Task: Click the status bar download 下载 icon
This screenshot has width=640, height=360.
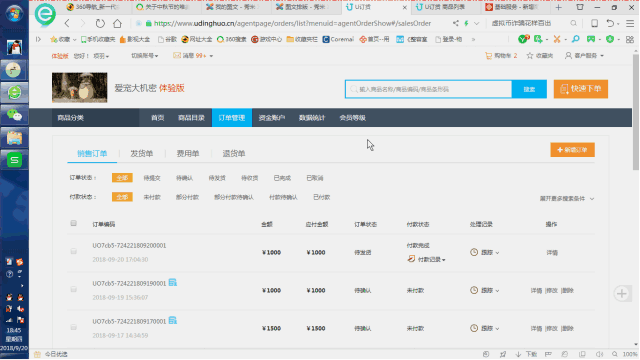Action: [x=526, y=354]
